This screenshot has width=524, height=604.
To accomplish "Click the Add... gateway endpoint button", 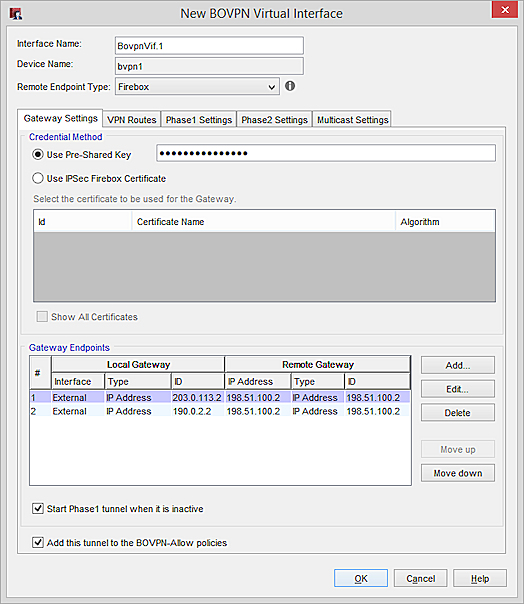I will point(458,365).
